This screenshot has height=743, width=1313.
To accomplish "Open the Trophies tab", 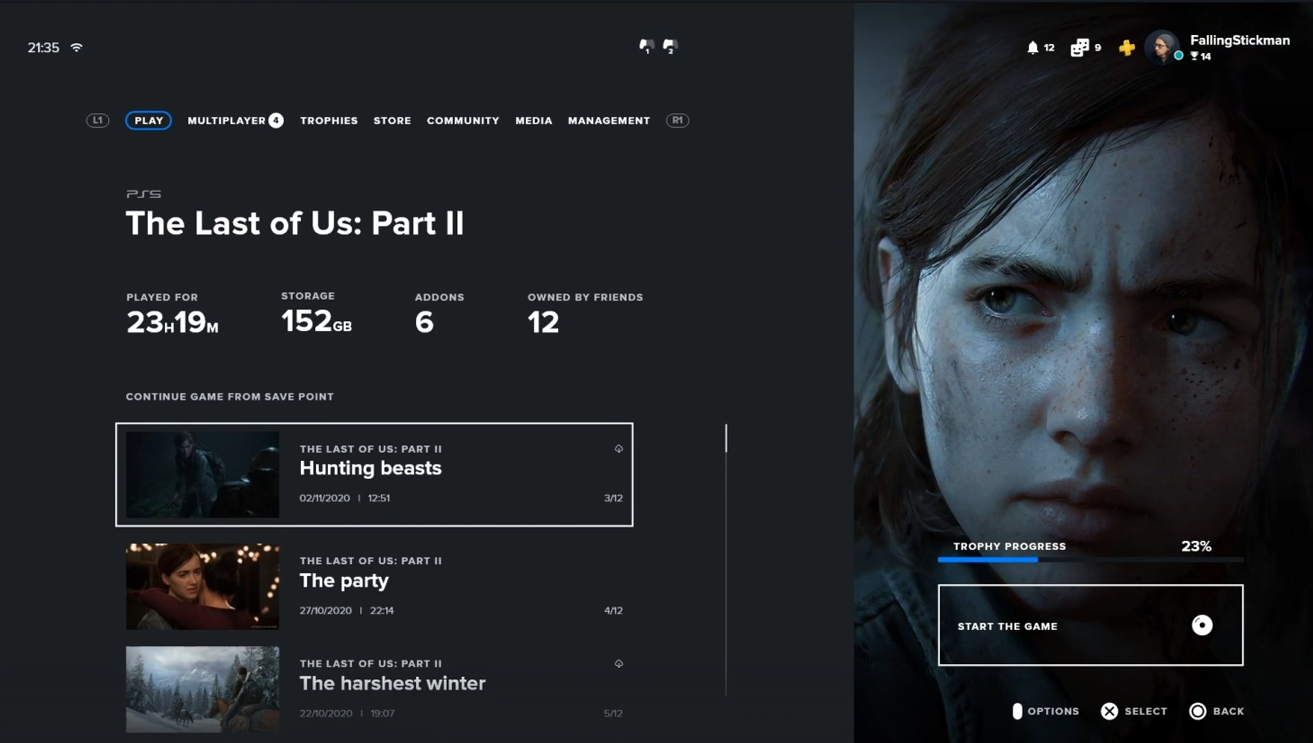I will (329, 120).
